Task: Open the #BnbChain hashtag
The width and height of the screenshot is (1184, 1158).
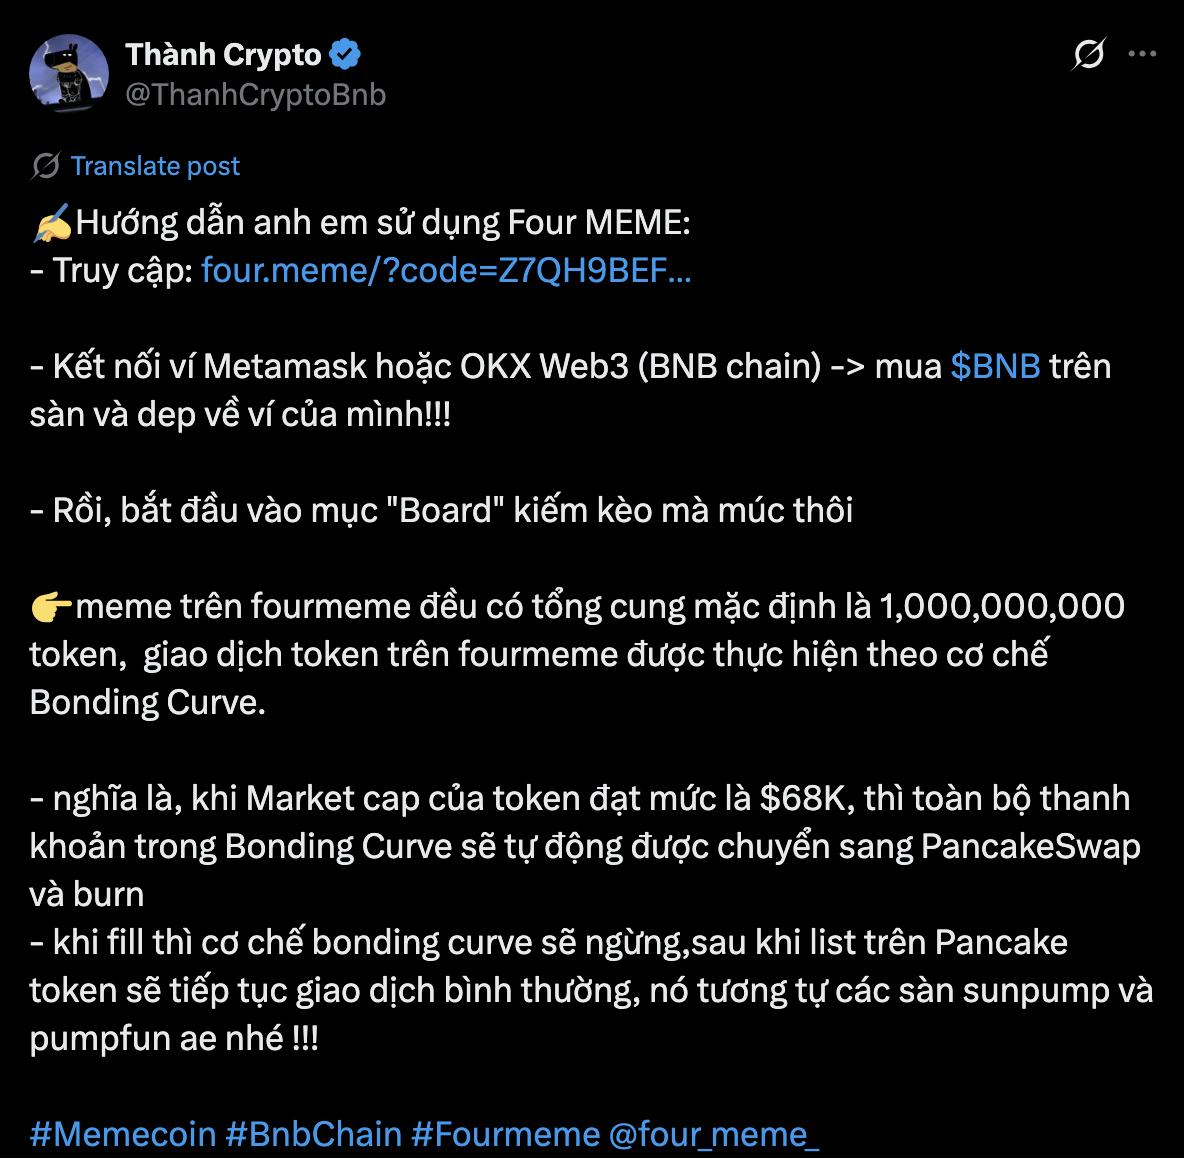Action: click(x=313, y=1134)
